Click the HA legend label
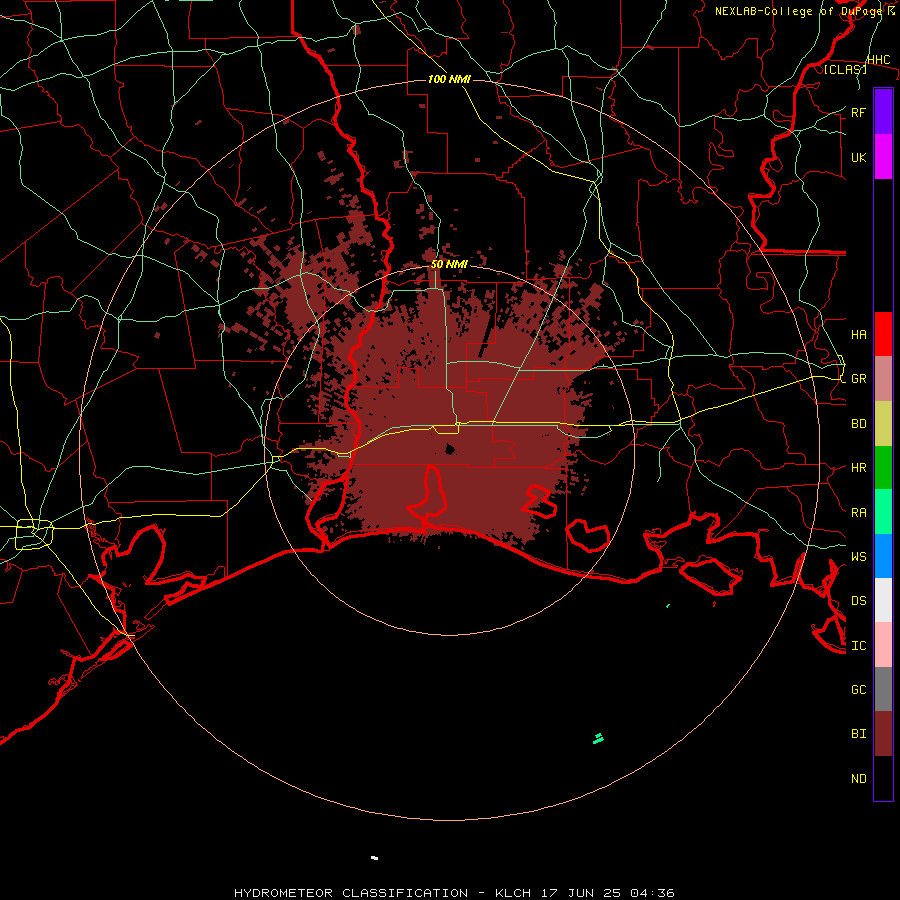 coord(858,334)
